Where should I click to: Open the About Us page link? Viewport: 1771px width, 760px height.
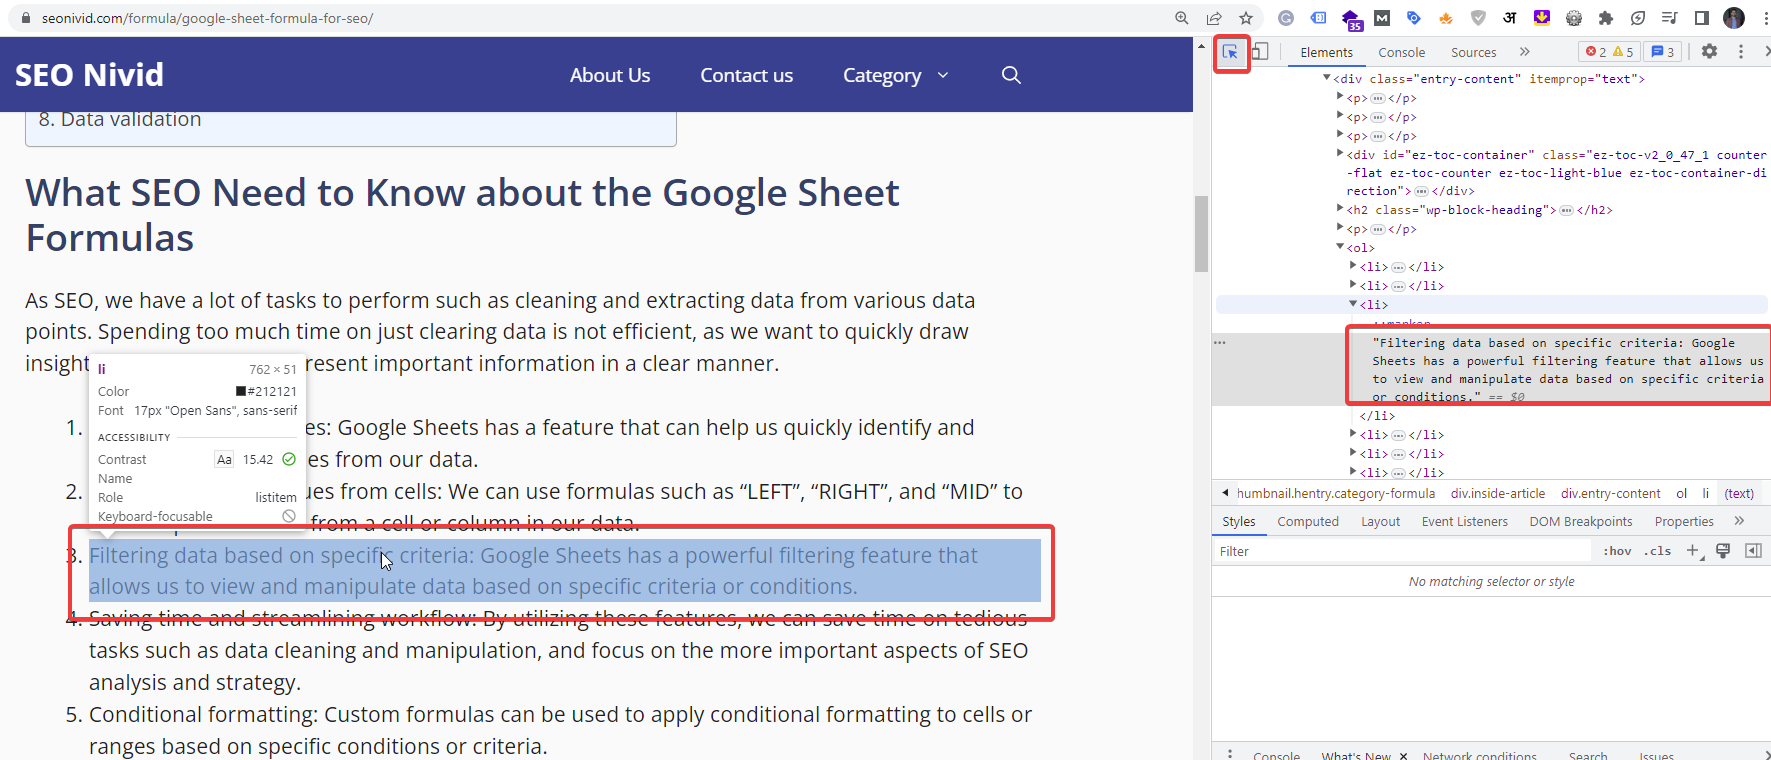click(x=610, y=75)
